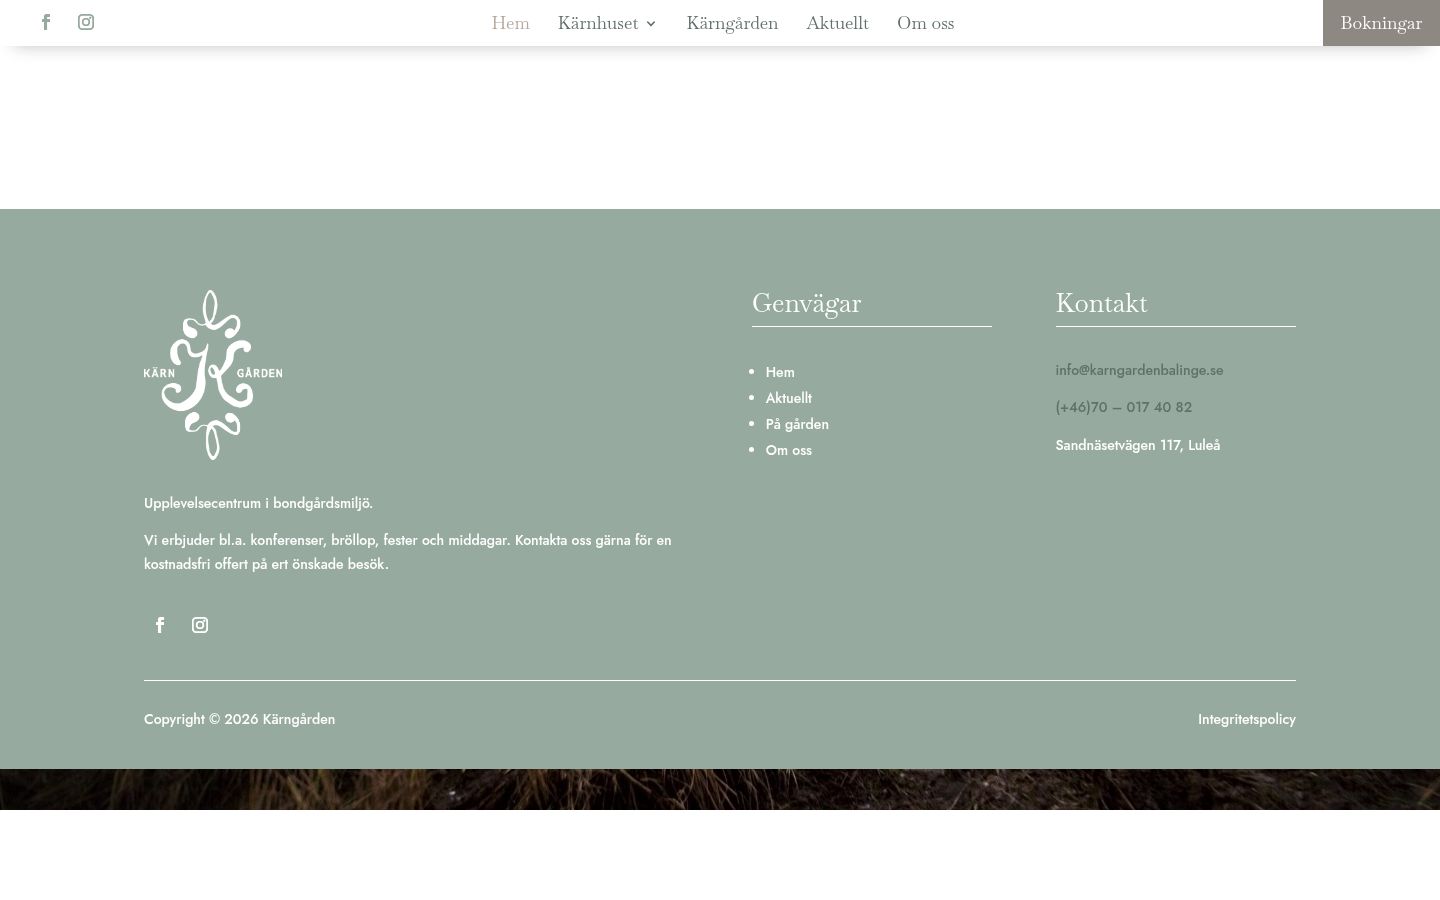1440x900 pixels.
Task: Open Instagram icon in top header
Action: 86,22
